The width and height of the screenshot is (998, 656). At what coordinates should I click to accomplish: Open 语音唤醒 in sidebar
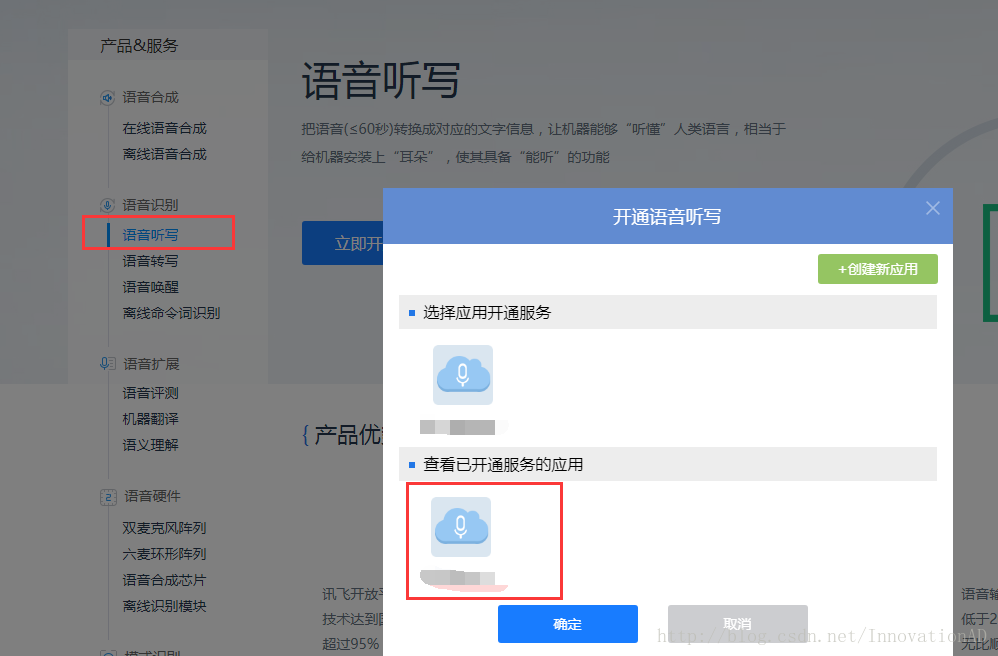(x=150, y=287)
